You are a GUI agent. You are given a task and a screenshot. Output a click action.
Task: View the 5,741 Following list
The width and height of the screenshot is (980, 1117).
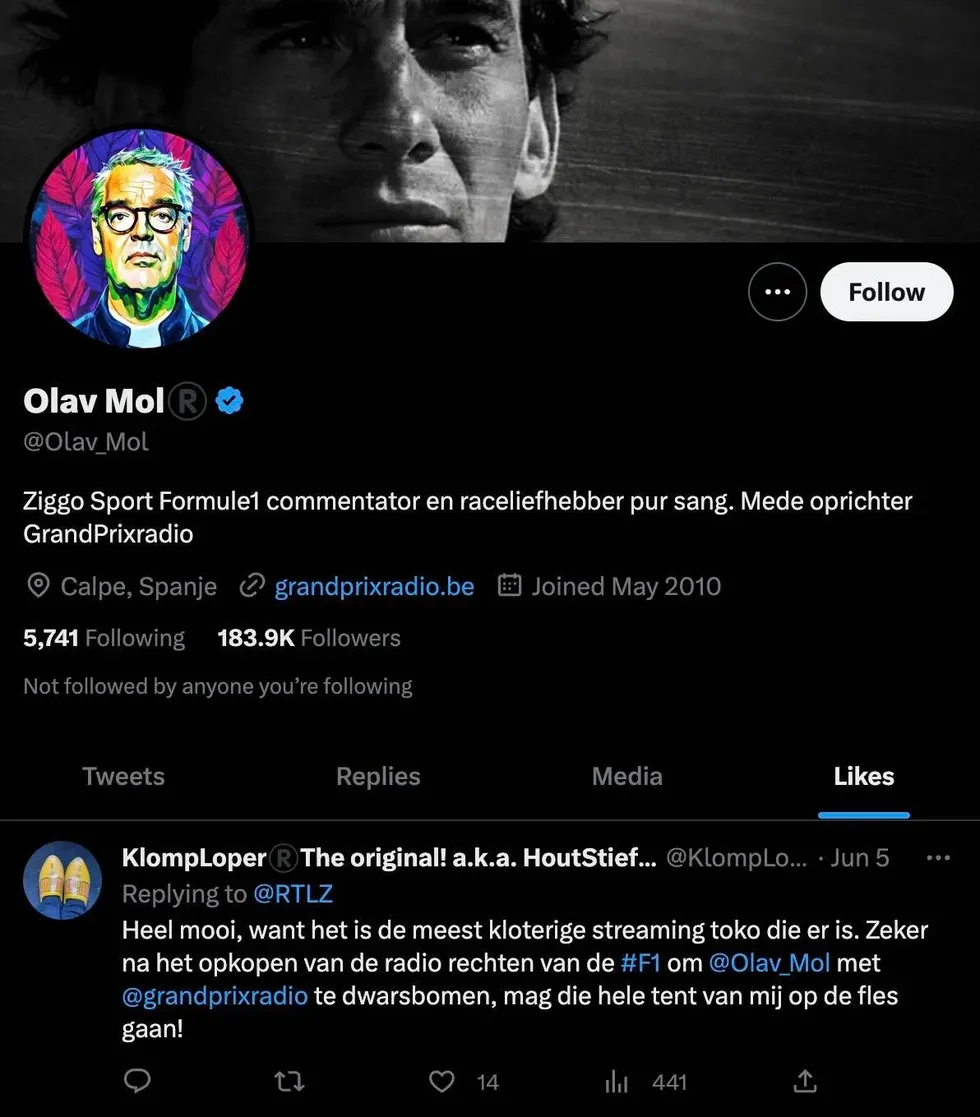click(x=104, y=638)
